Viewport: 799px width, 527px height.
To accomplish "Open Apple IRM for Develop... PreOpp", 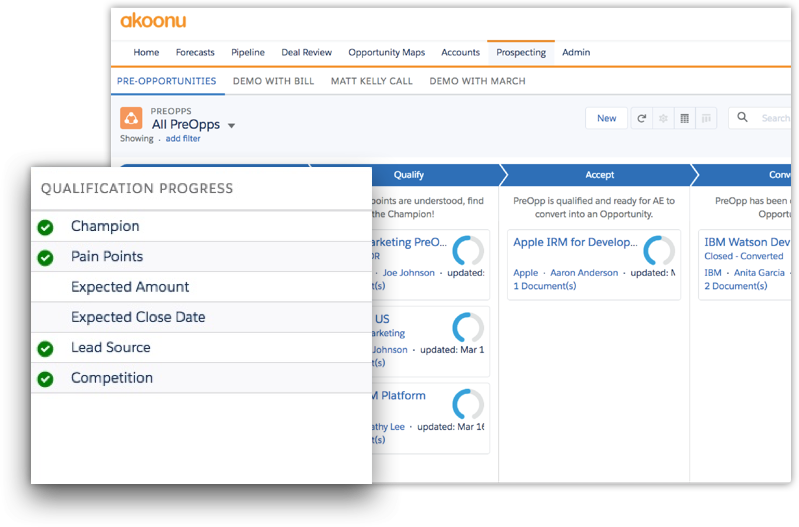I will [575, 242].
